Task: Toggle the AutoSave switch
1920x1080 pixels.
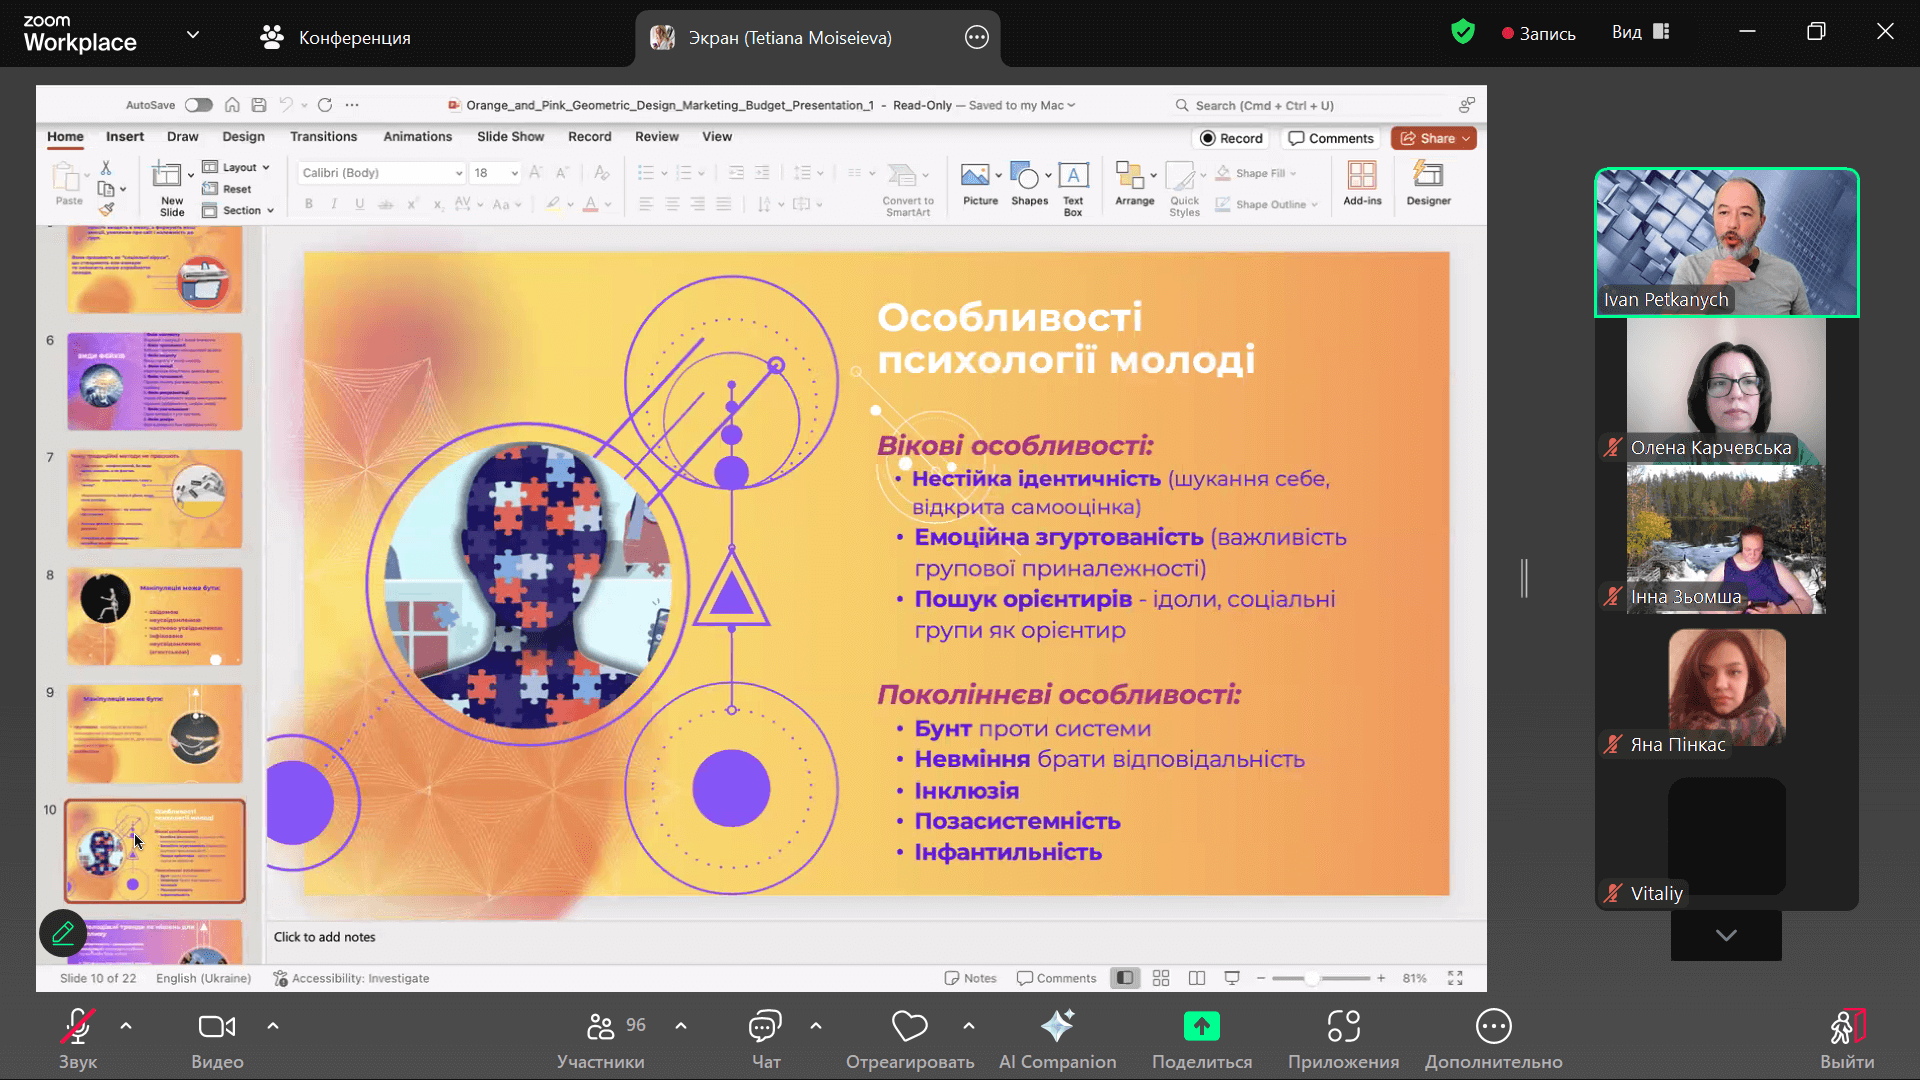Action: point(198,105)
